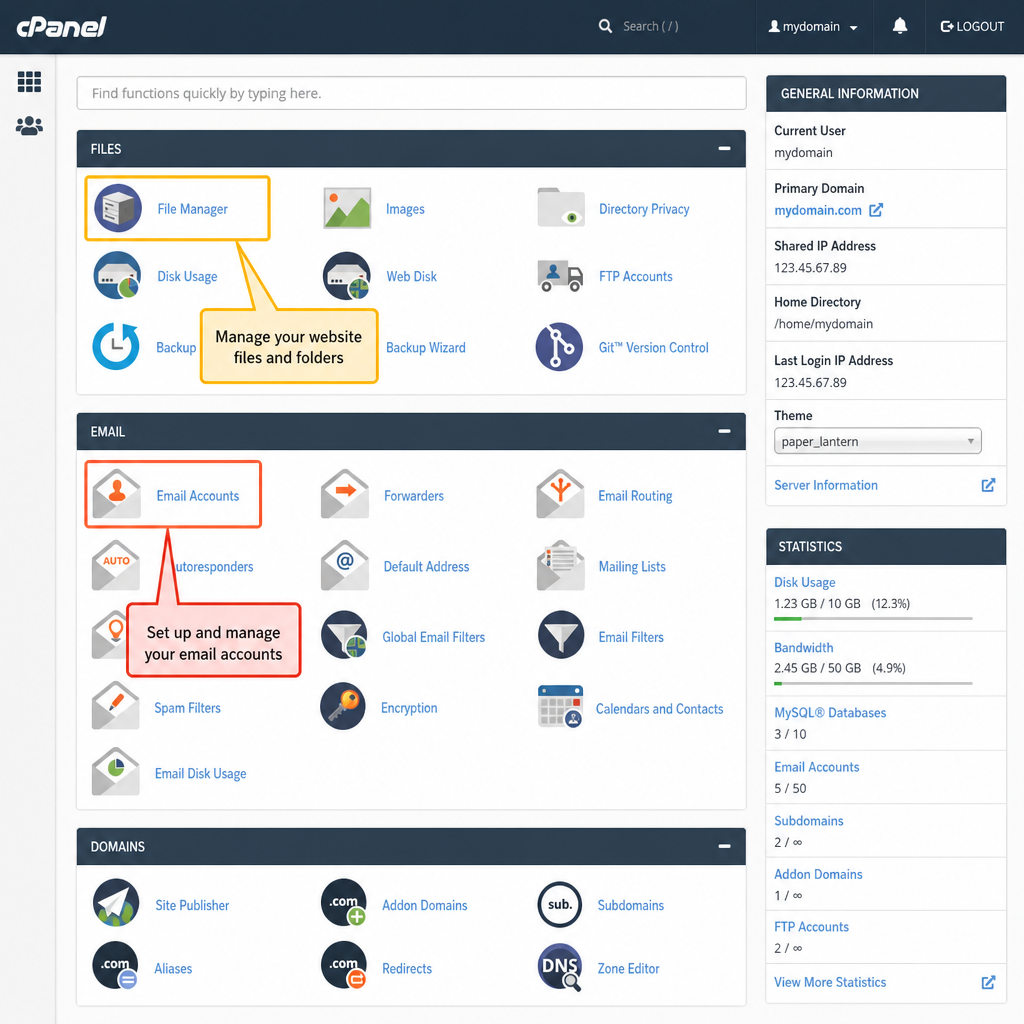Click the Mailing Lists icon

pyautogui.click(x=560, y=566)
